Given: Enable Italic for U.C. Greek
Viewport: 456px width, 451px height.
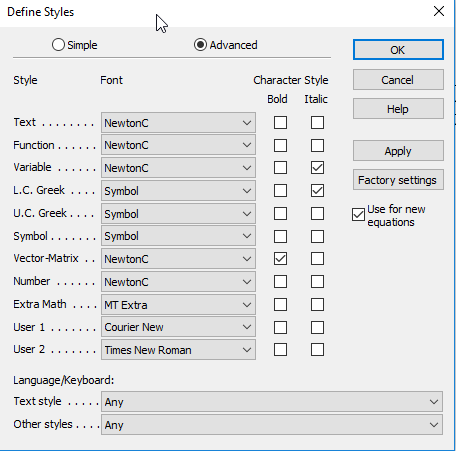Looking at the screenshot, I should [x=317, y=214].
